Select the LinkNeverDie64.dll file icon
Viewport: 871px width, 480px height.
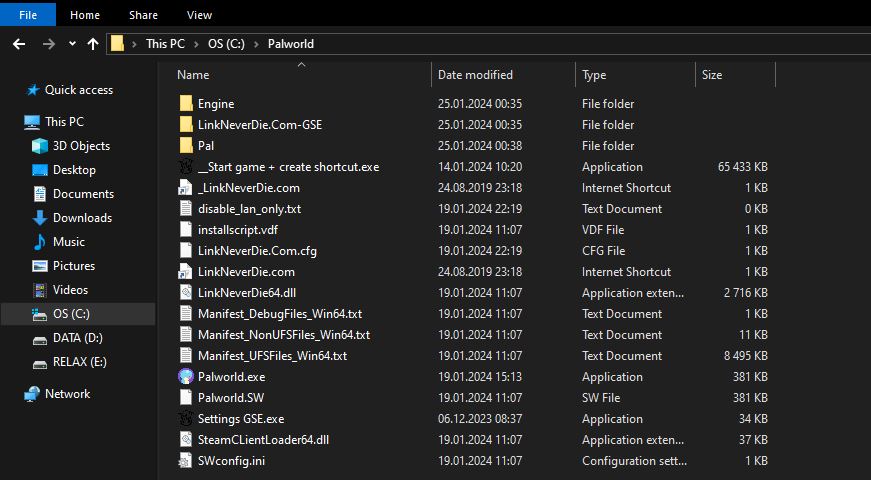click(185, 293)
